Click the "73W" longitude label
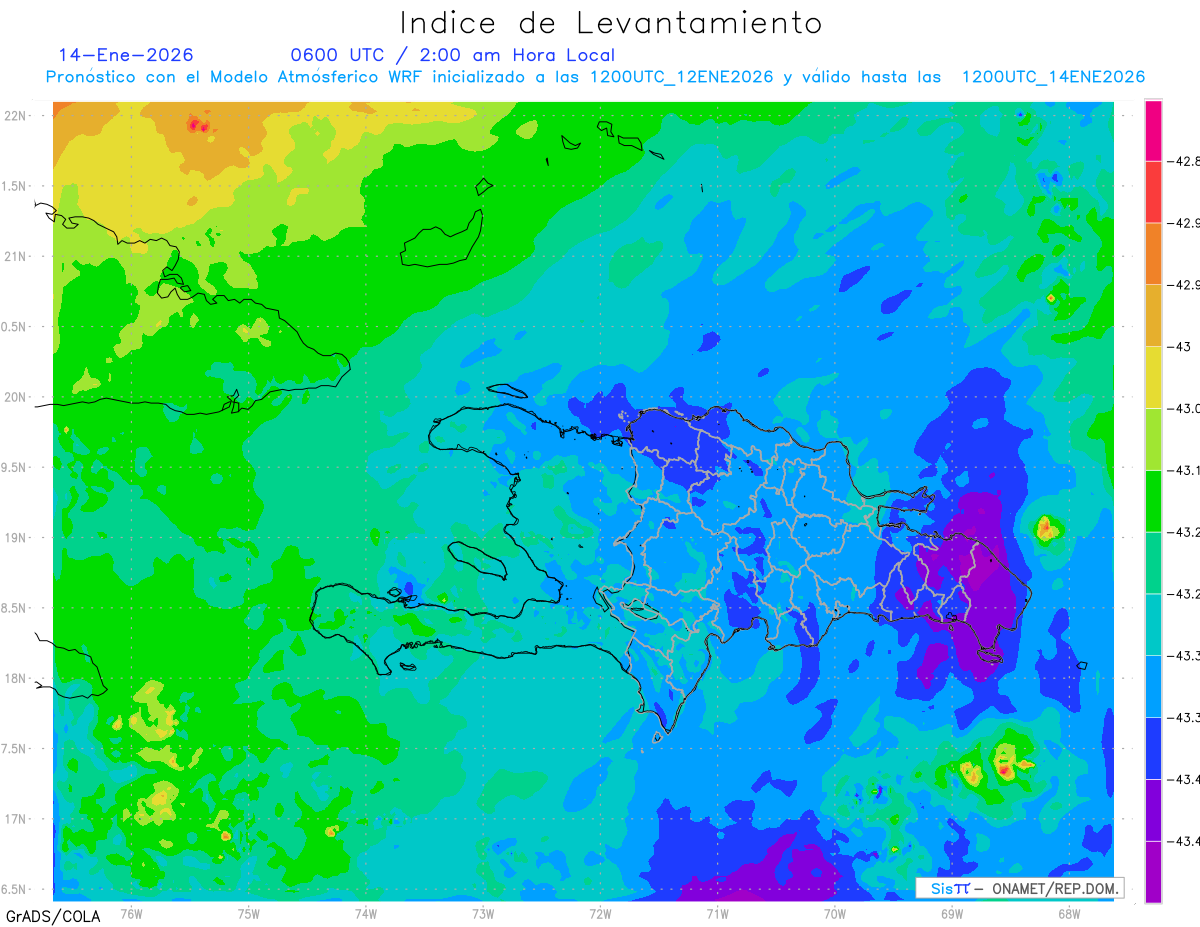1200x927 pixels. click(483, 914)
